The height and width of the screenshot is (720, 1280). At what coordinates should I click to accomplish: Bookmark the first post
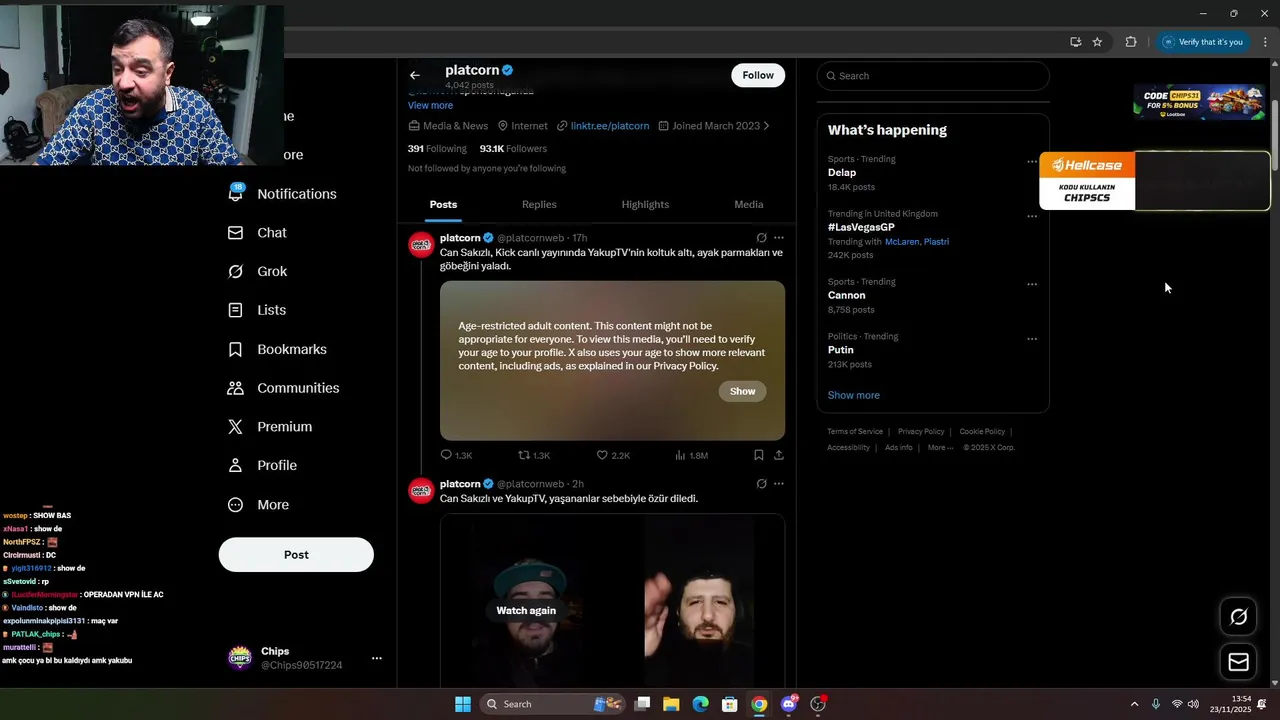[x=759, y=455]
